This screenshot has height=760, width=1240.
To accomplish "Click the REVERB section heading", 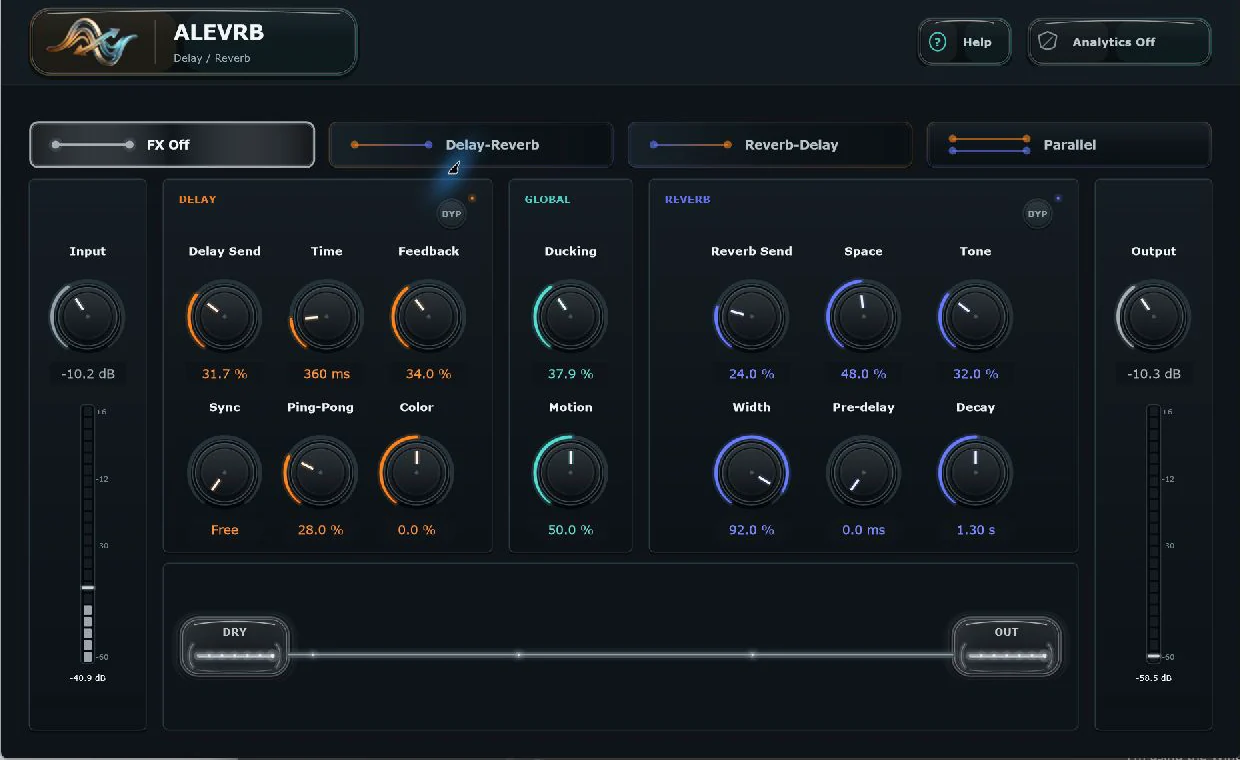I will click(x=687, y=199).
